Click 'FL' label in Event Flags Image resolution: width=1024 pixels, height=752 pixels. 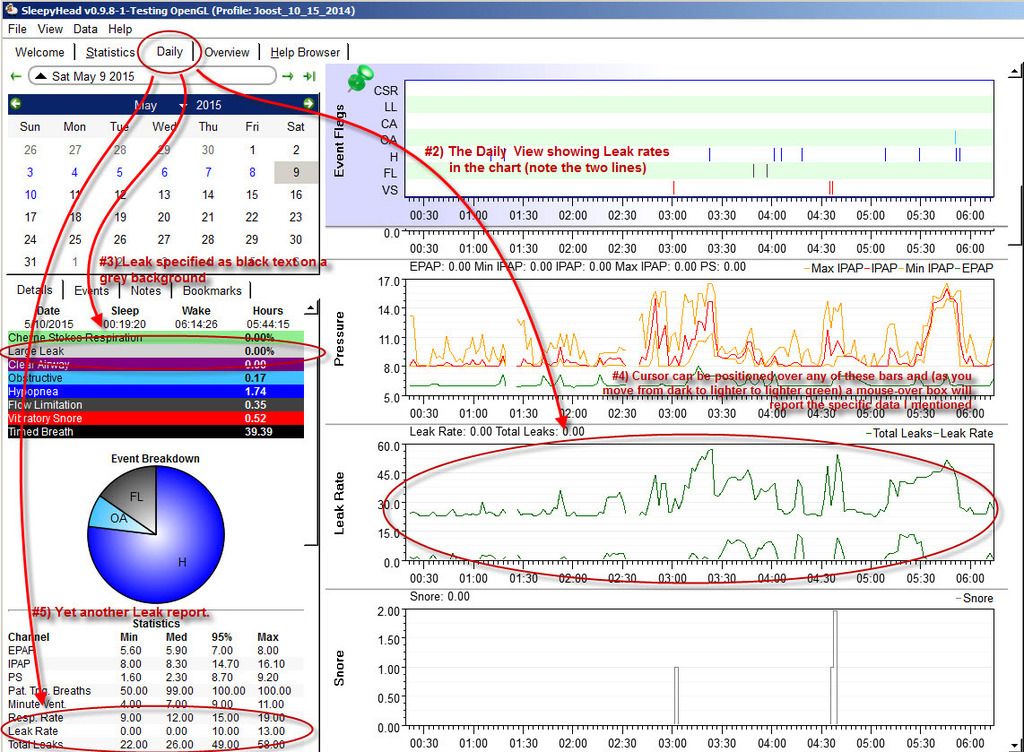390,173
